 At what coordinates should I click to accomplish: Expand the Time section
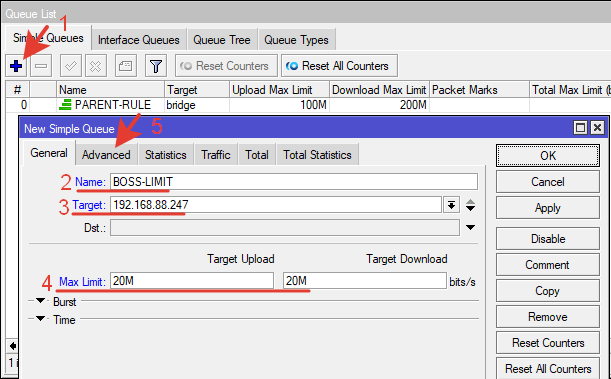40,319
